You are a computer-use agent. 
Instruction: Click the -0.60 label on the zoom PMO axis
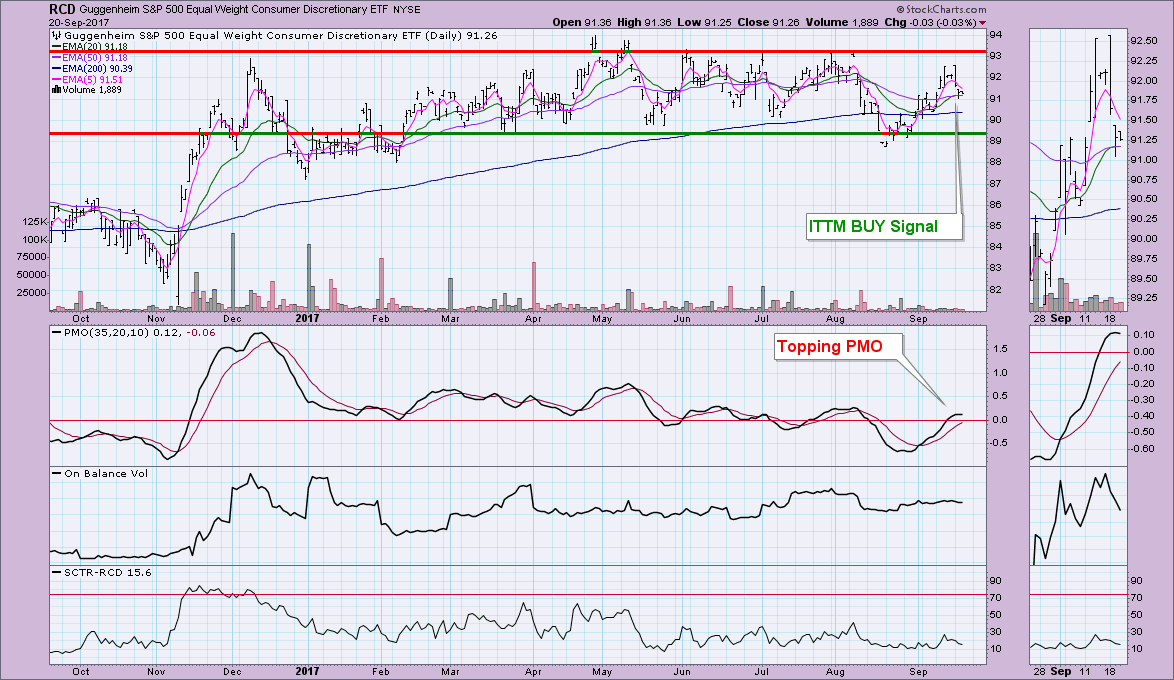point(1142,449)
